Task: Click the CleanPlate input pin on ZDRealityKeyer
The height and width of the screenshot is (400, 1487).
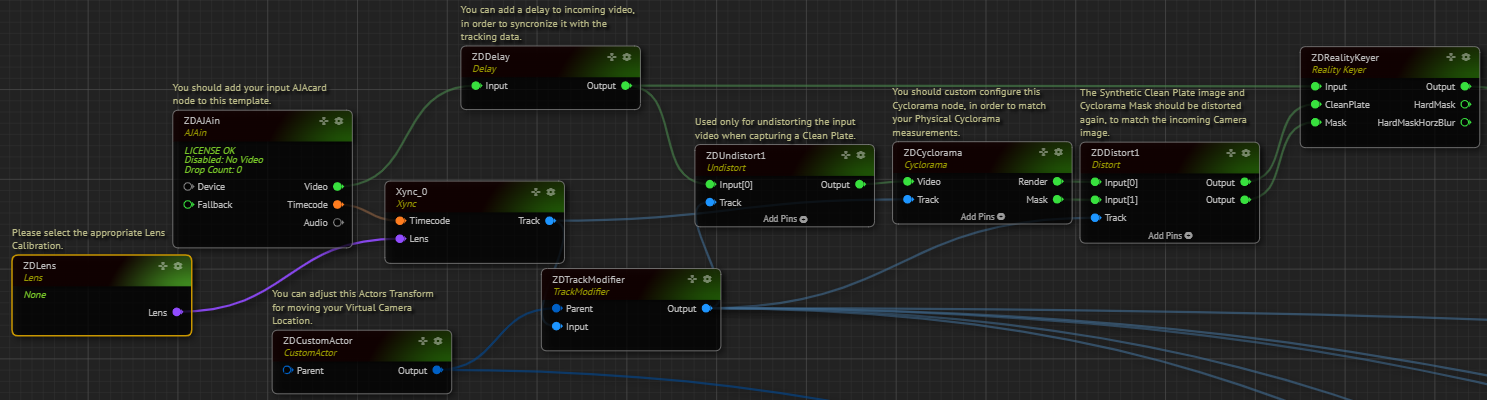Action: [x=1314, y=105]
